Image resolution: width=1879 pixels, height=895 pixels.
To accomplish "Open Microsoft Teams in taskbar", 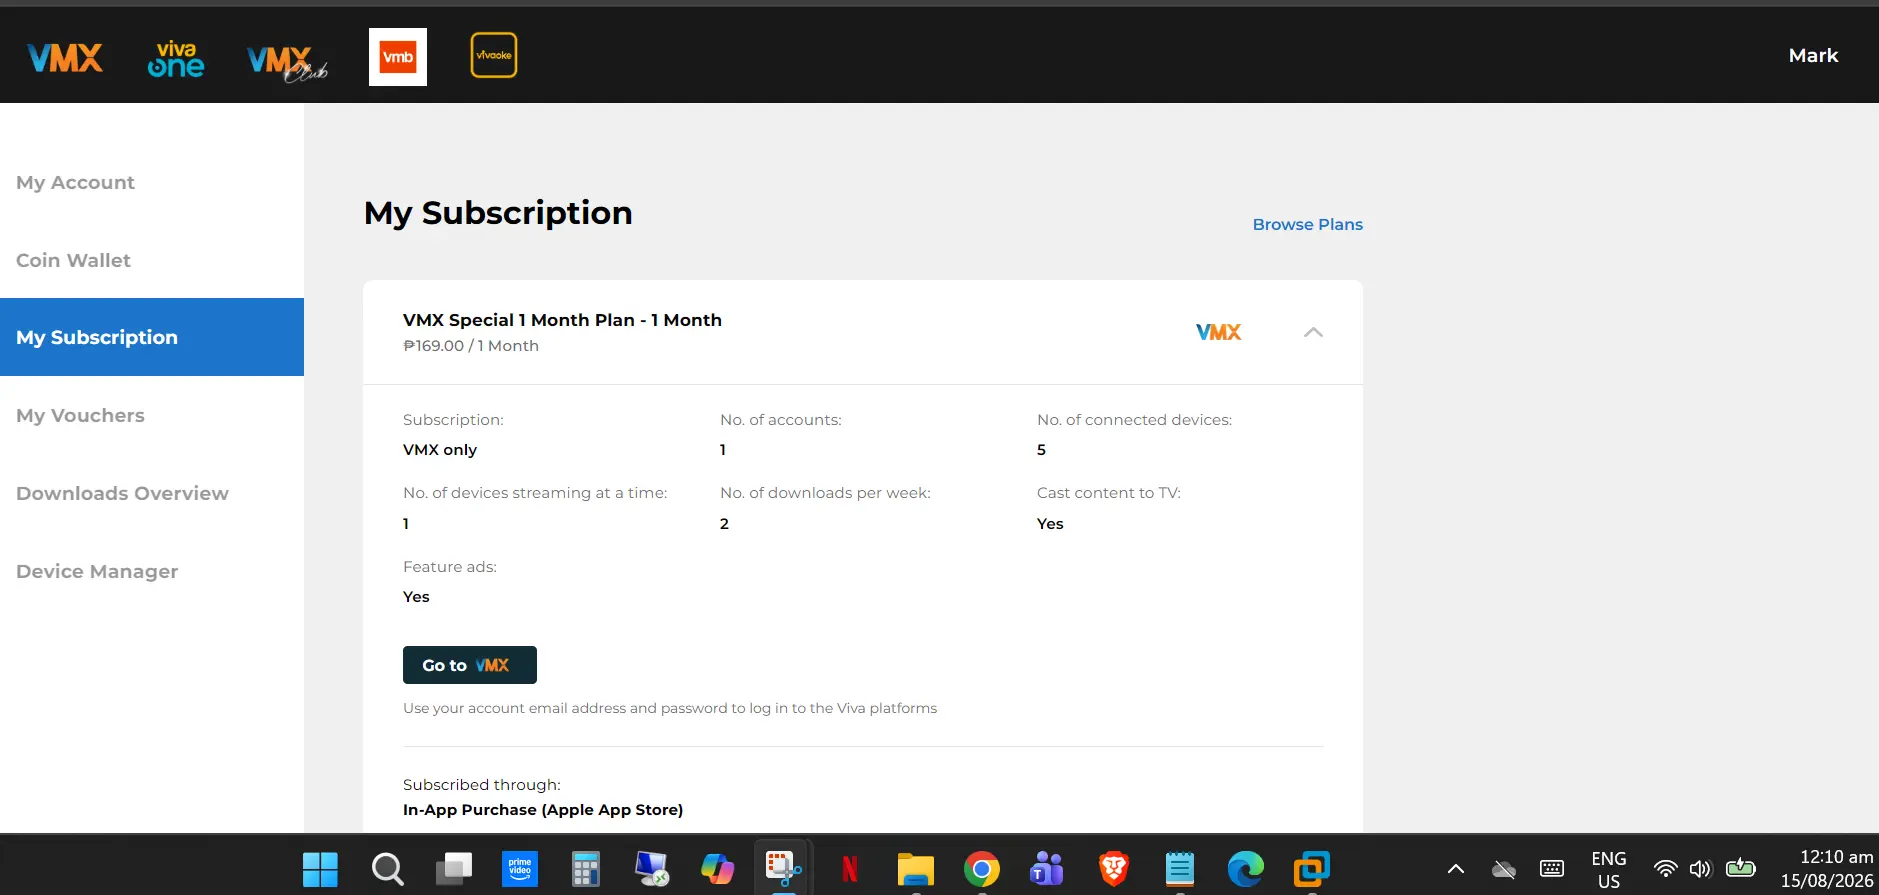I will (x=1047, y=869).
